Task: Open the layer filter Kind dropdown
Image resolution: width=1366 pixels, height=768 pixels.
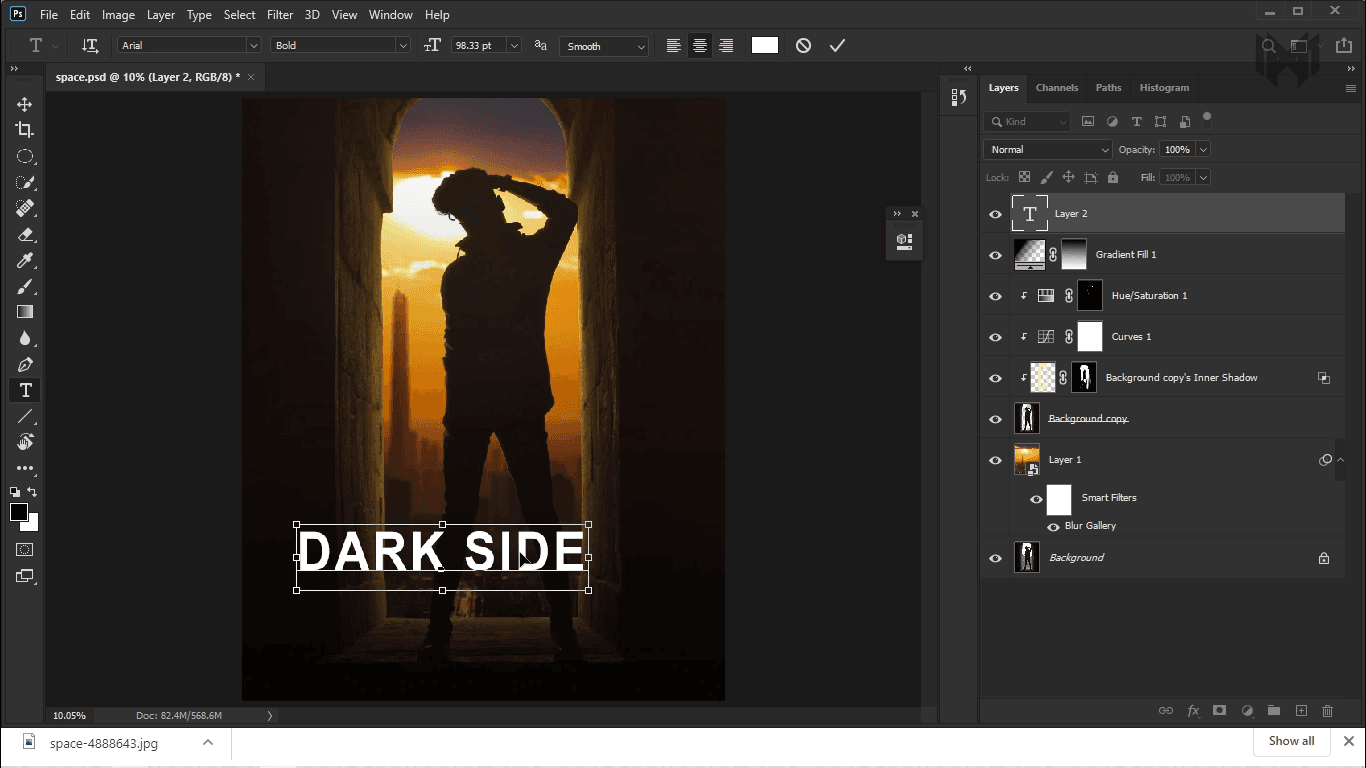Action: tap(1027, 122)
